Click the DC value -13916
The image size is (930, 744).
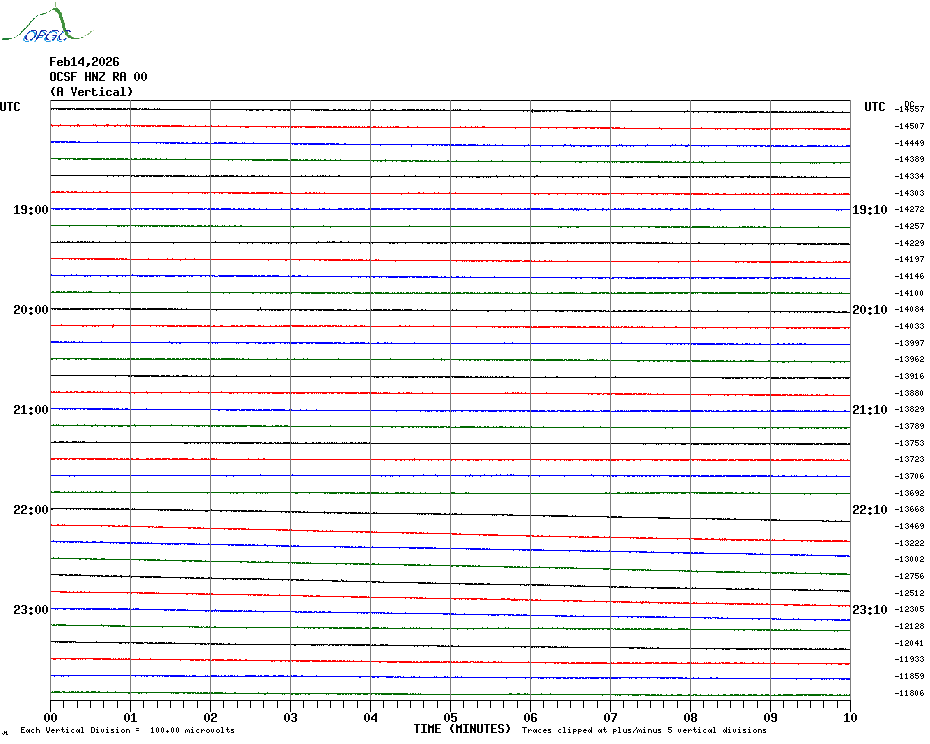tap(909, 376)
